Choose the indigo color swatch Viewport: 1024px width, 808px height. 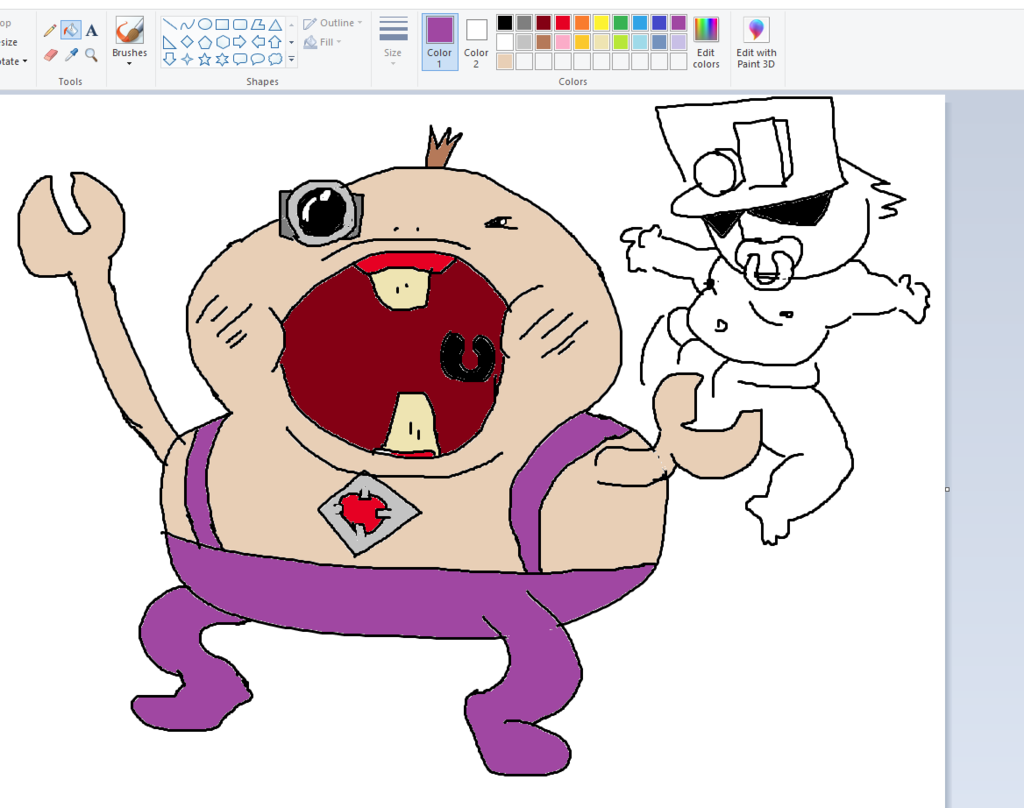660,23
